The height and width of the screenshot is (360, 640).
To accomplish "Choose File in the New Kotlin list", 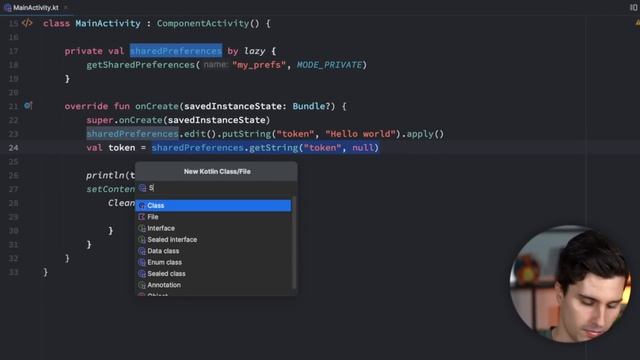I will [213, 217].
